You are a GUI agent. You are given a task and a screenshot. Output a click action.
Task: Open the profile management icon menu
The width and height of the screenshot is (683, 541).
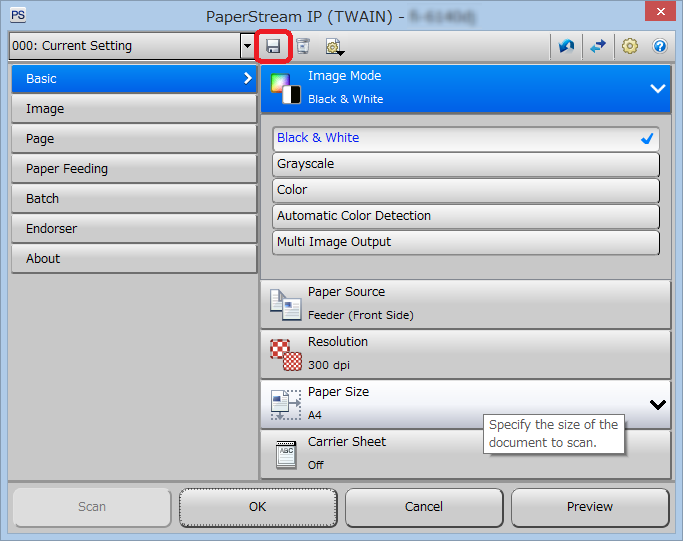(x=334, y=46)
